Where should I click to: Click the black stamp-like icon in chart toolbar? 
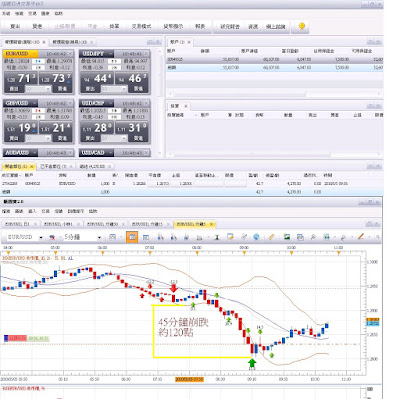pyautogui.click(x=217, y=237)
